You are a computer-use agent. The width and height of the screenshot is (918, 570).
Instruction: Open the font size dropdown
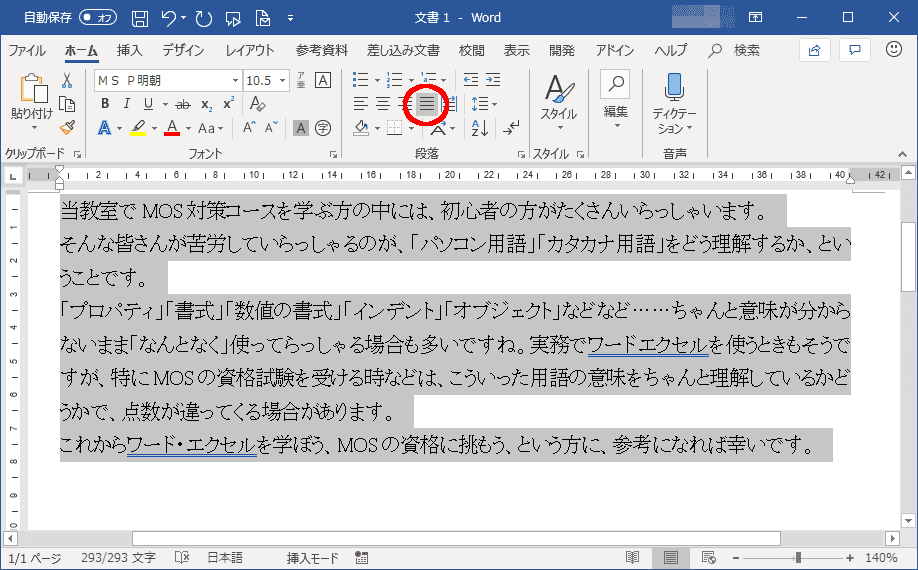282,80
